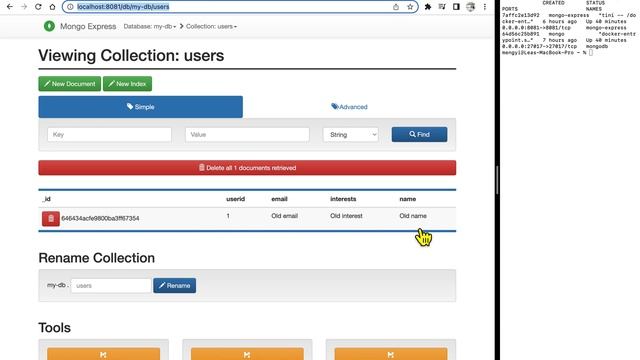This screenshot has height=360, width=640.
Task: Open the browser home page
Action: click(x=52, y=7)
